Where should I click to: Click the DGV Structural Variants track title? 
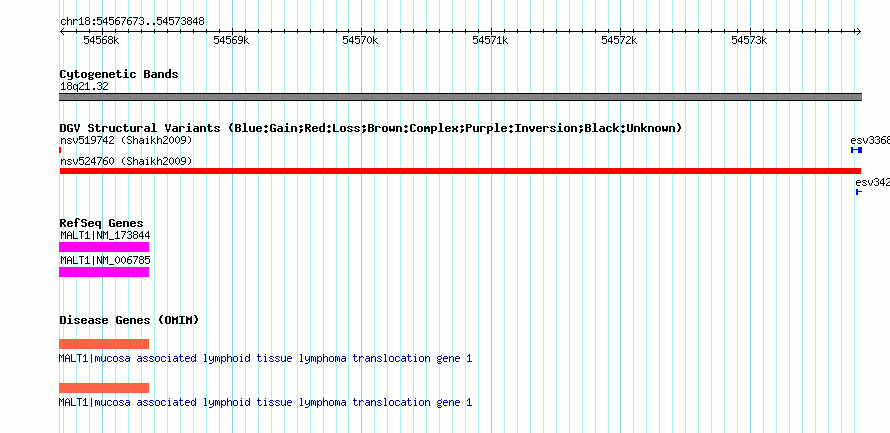coord(371,128)
